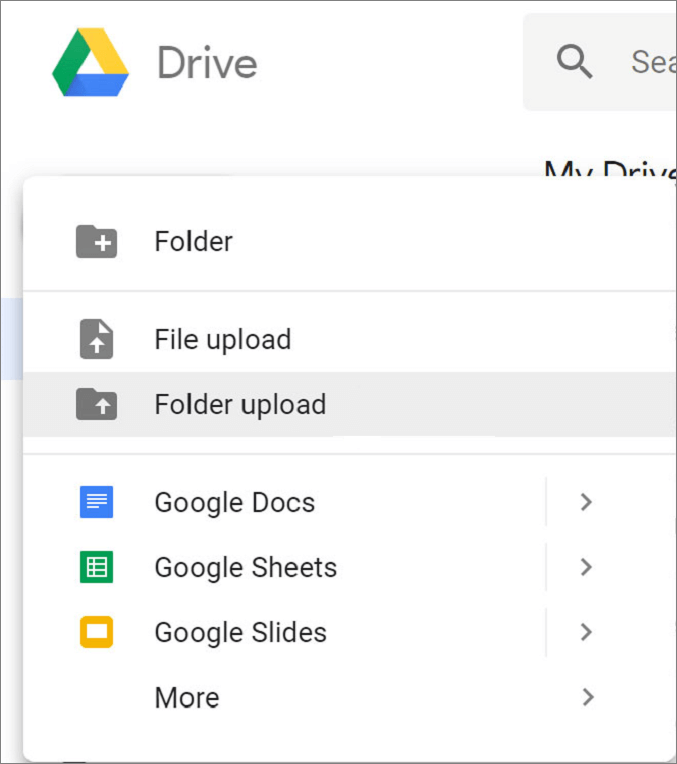Select the Google Sheets menu label

click(245, 567)
